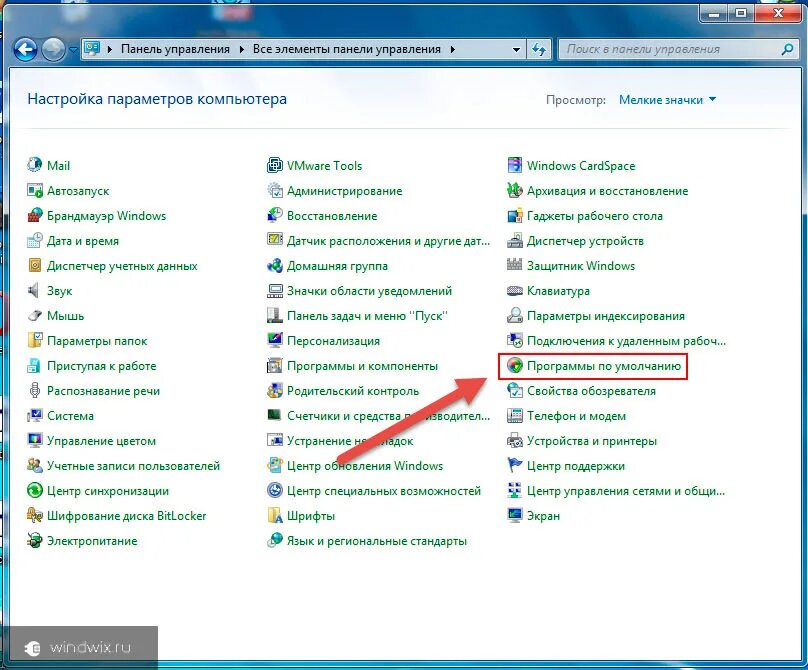The image size is (808, 670).
Task: Open Свойства обозревателя link
Action: (592, 391)
